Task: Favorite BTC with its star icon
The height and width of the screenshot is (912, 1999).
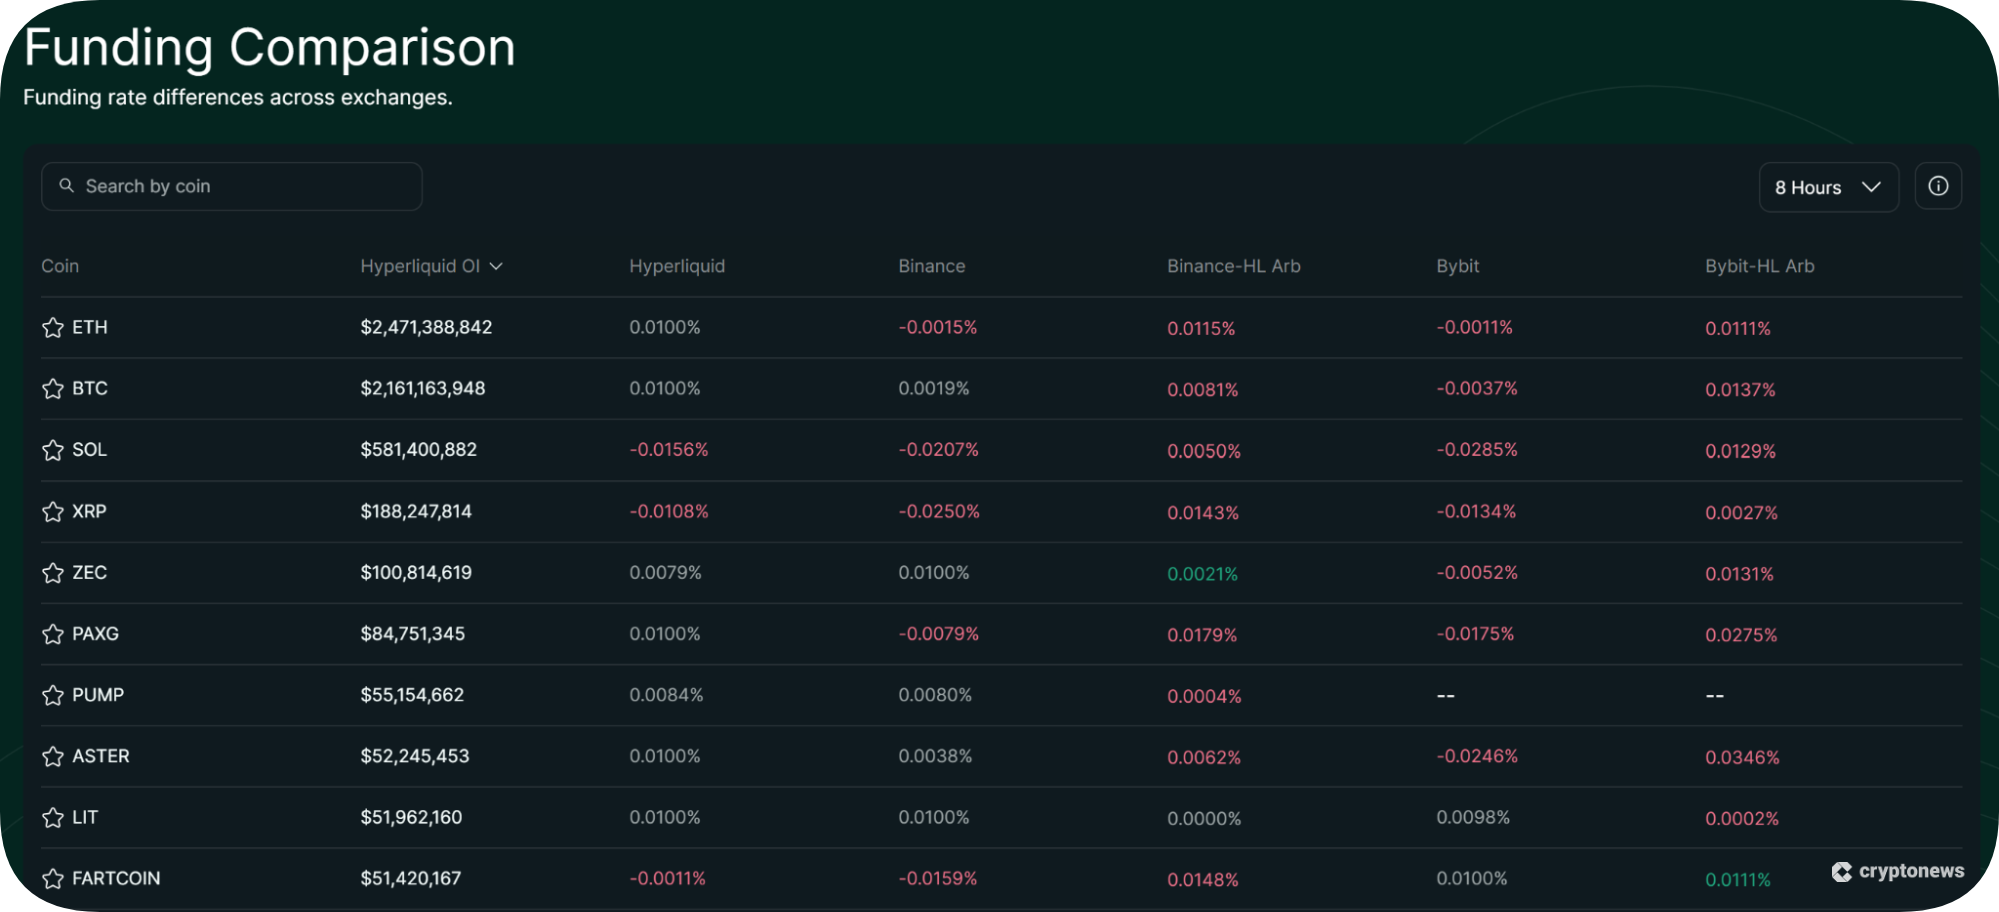Action: pos(53,389)
